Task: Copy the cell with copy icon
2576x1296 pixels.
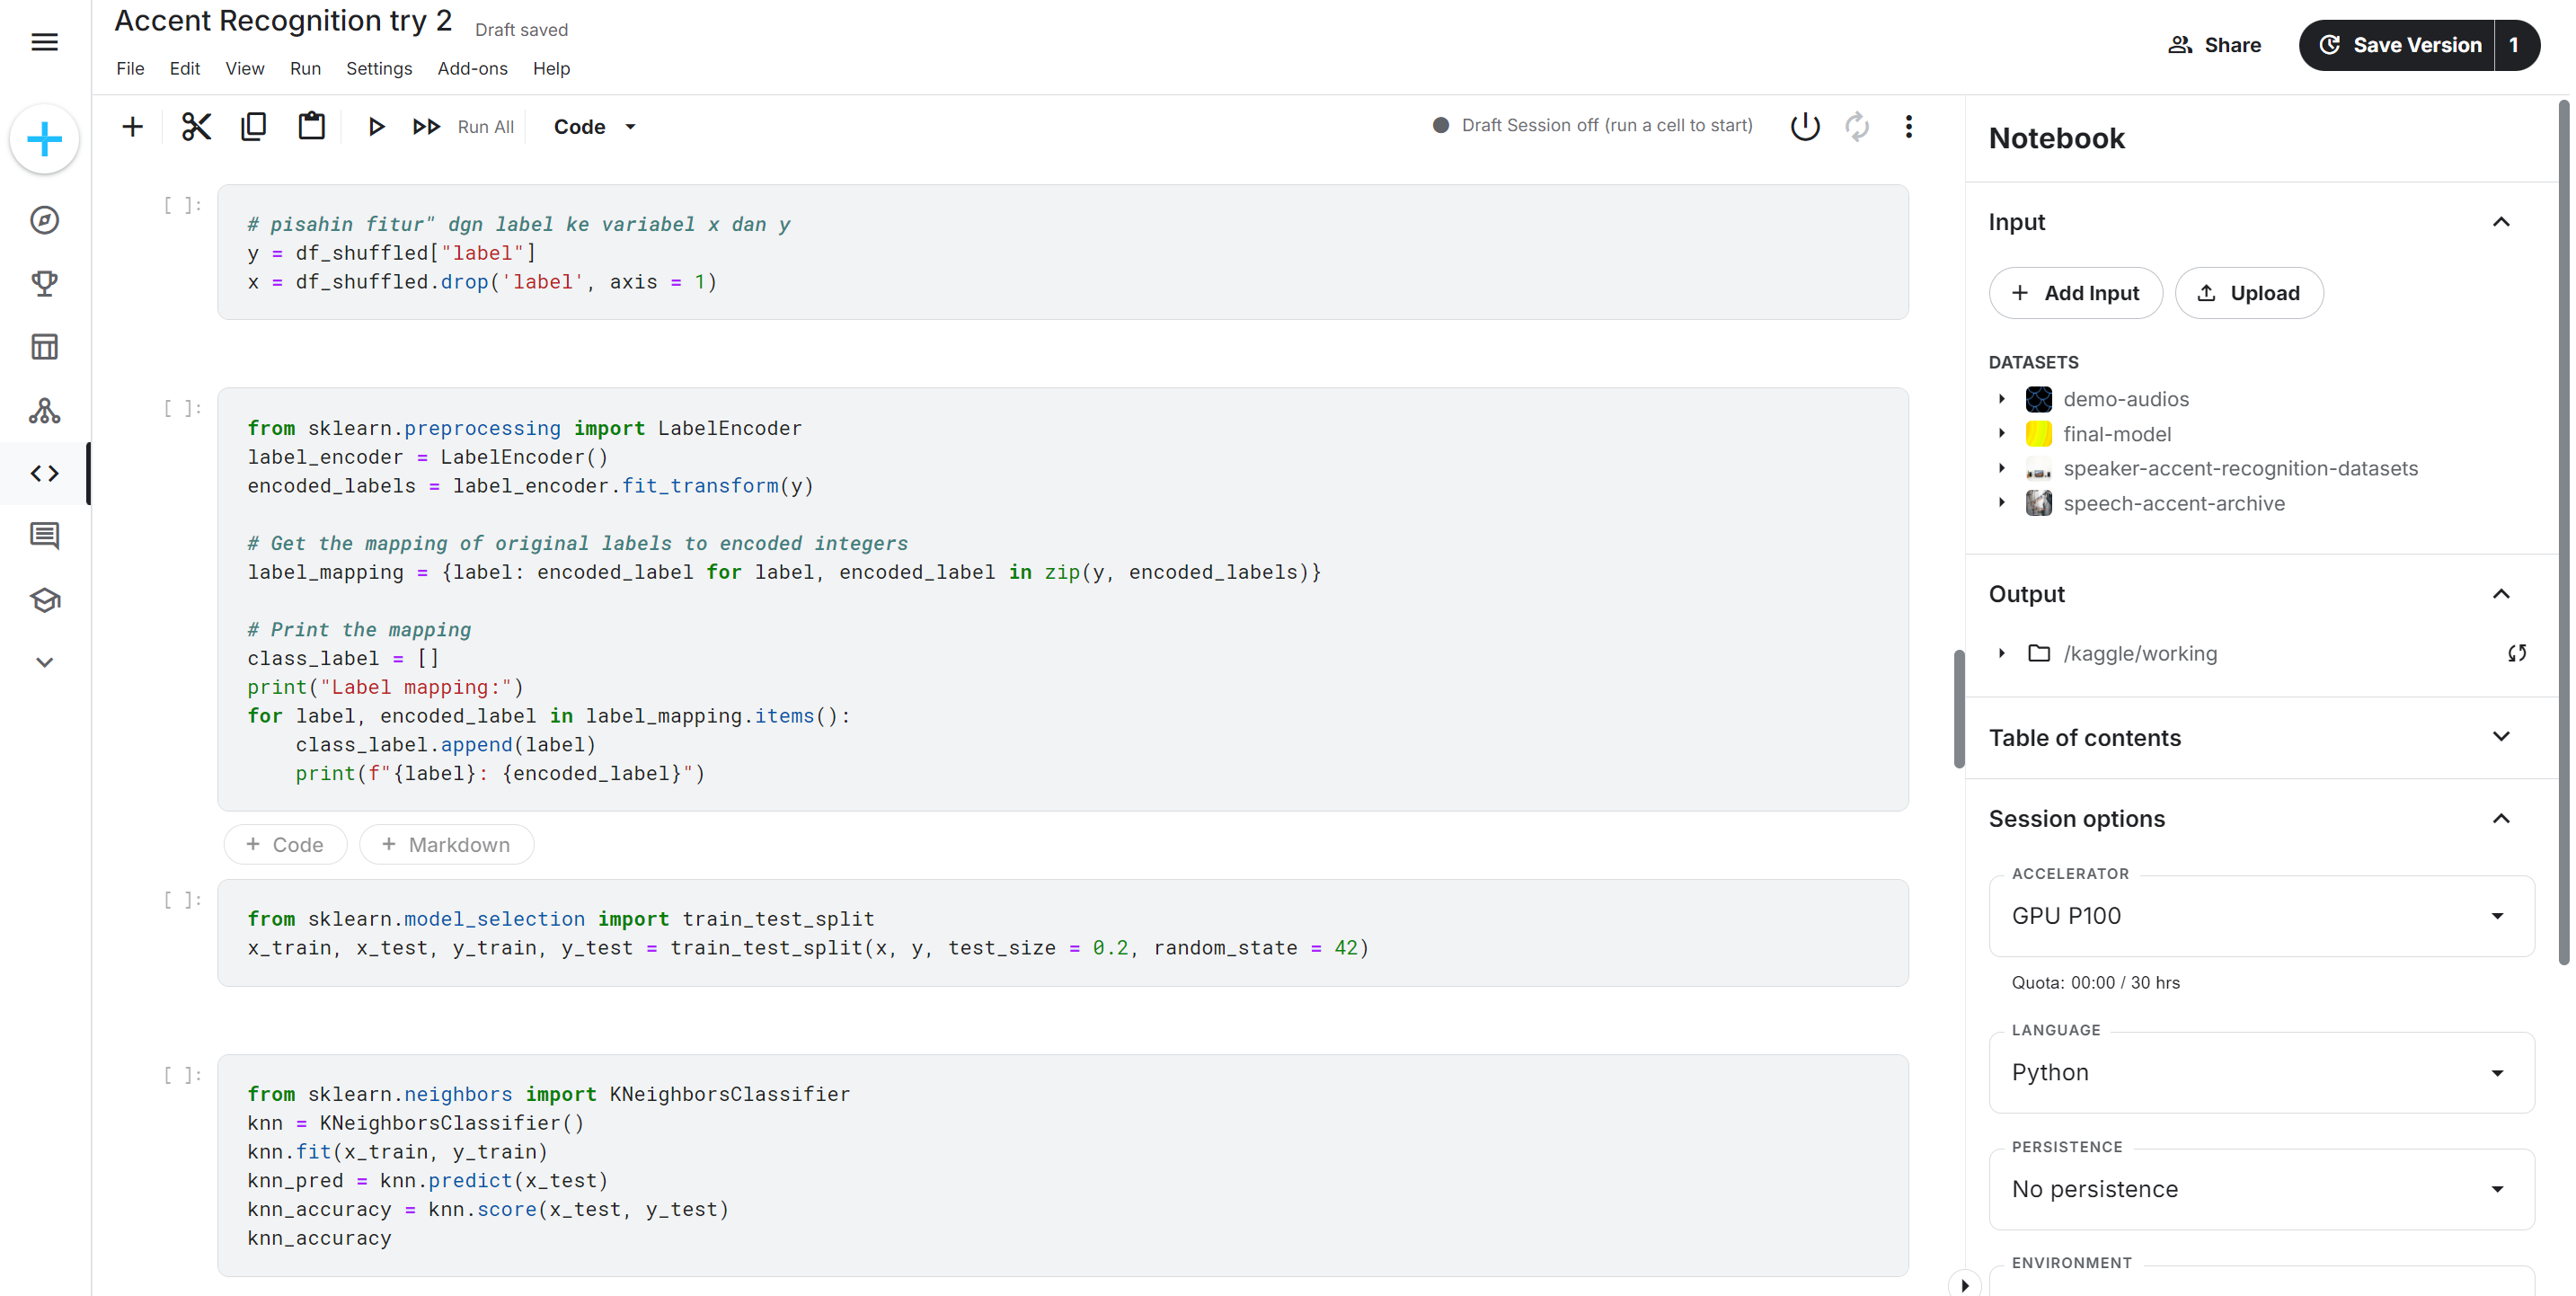Action: 254,127
